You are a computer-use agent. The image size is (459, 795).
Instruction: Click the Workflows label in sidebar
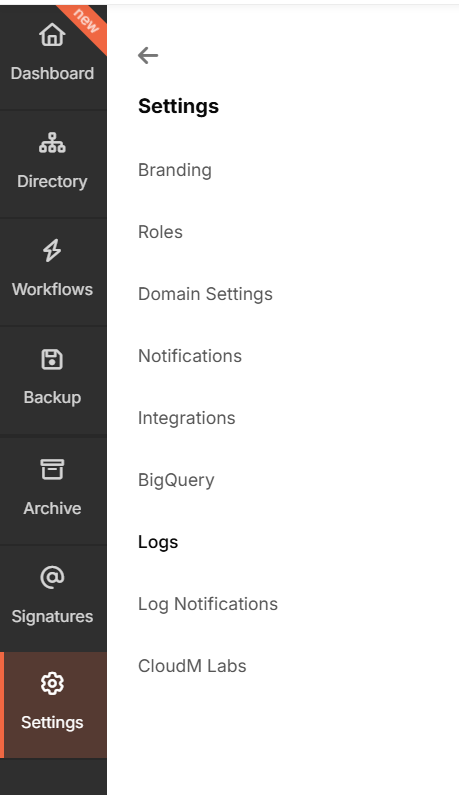[52, 289]
